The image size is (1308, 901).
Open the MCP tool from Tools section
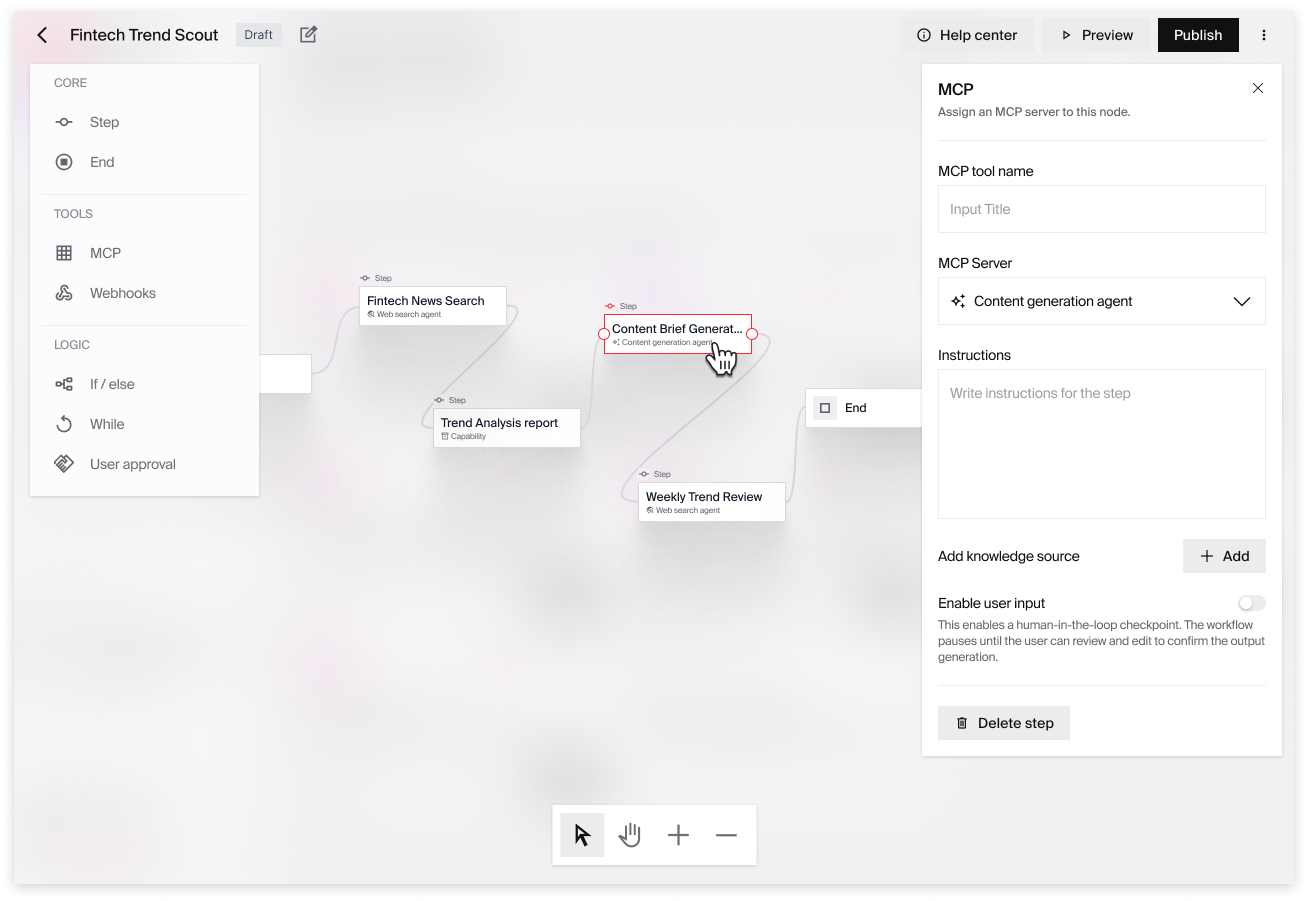click(103, 252)
